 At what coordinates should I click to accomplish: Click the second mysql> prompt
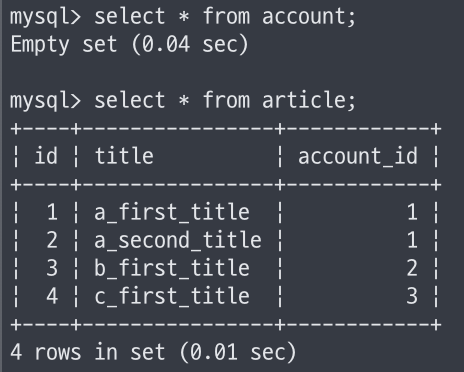[x=46, y=102]
